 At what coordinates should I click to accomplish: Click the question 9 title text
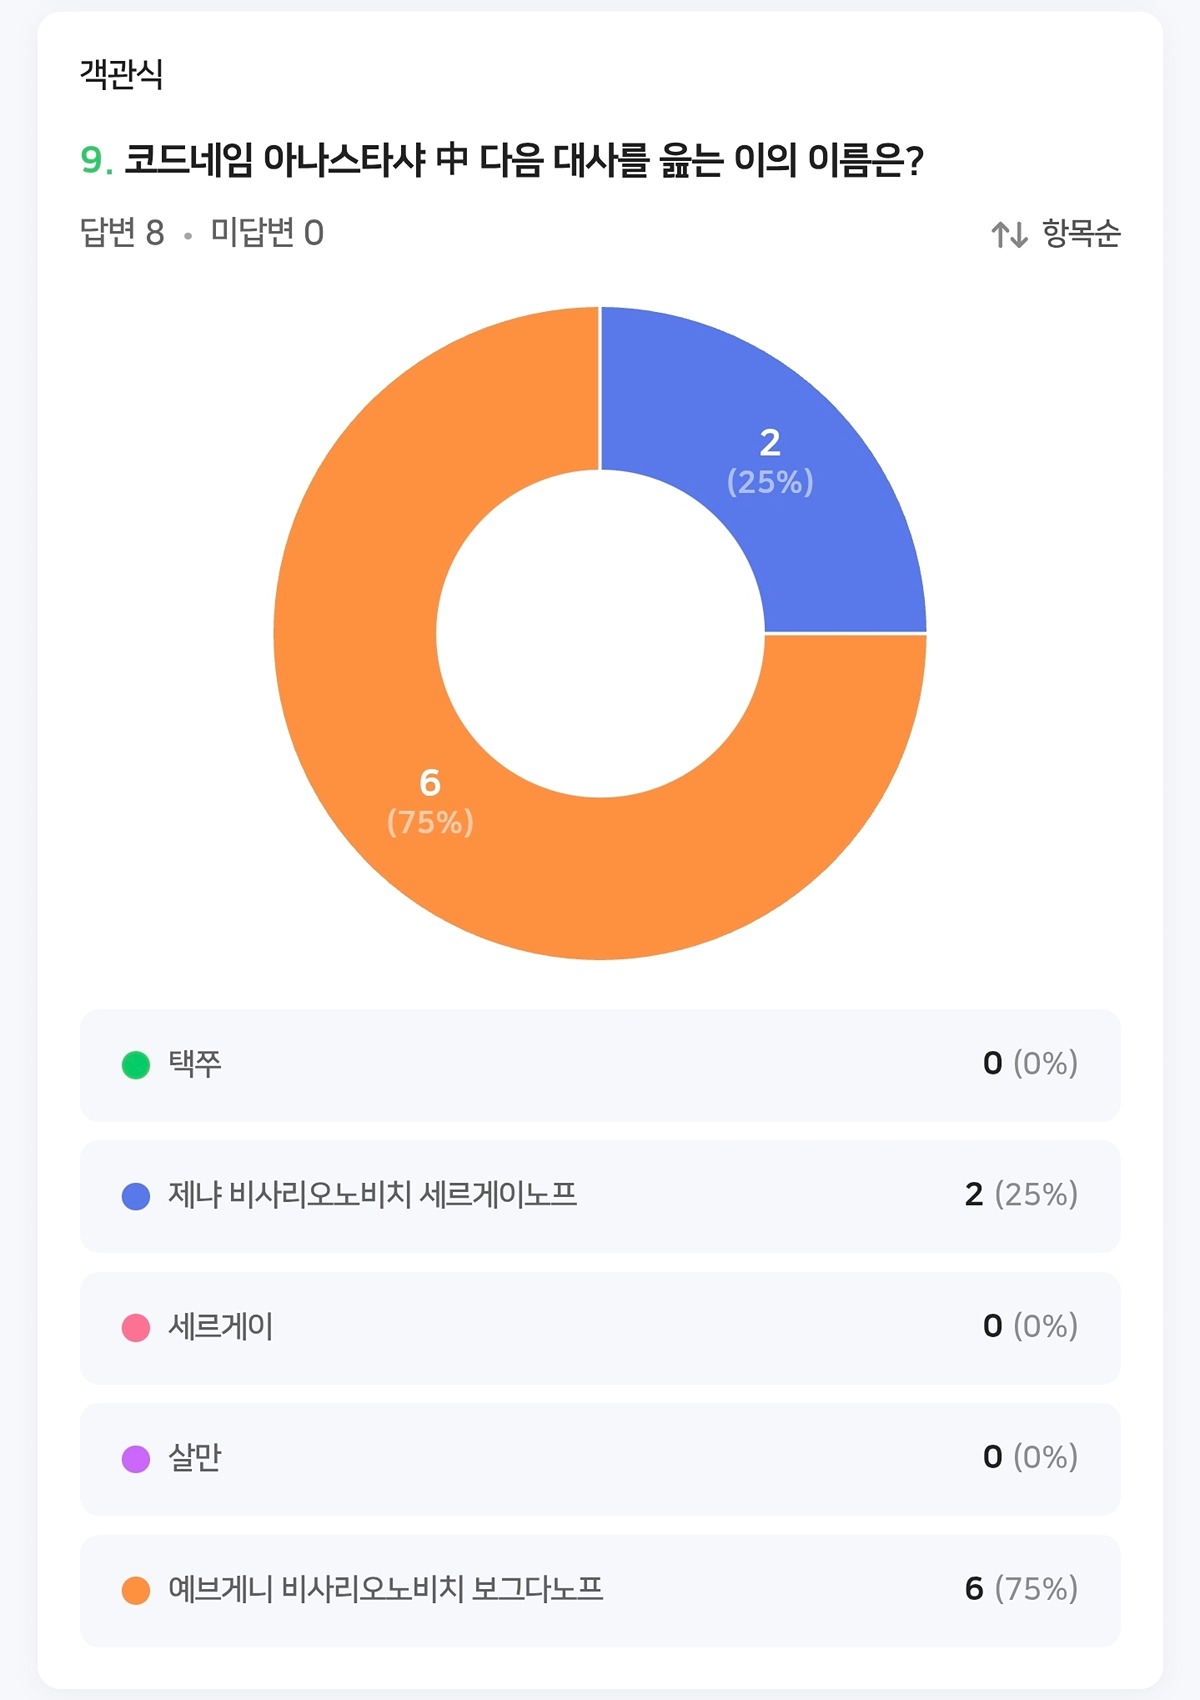point(520,160)
